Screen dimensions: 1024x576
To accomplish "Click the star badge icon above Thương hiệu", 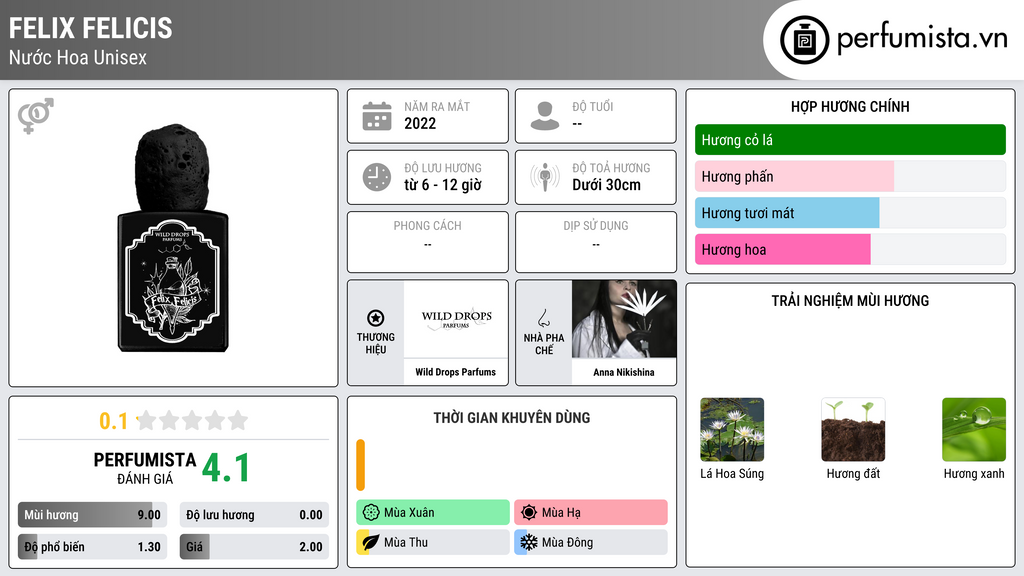I will pyautogui.click(x=376, y=318).
